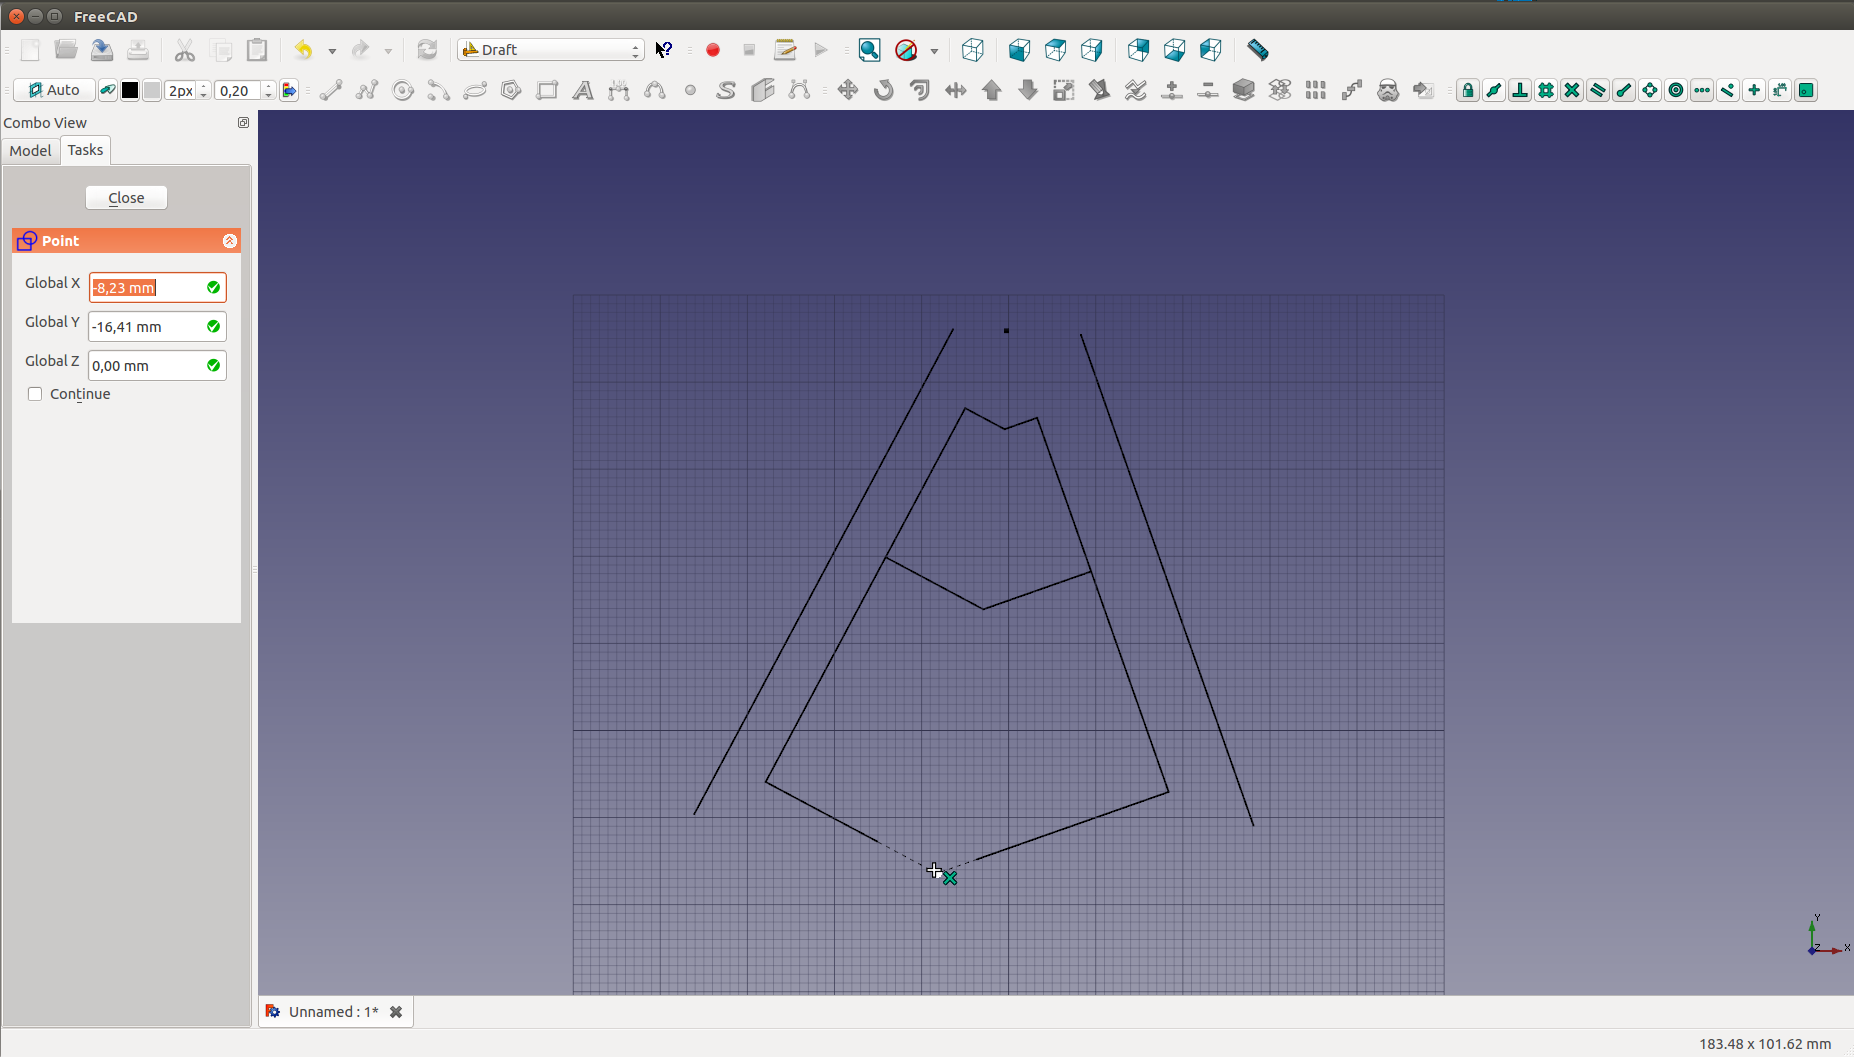This screenshot has height=1057, width=1854.
Task: Select the Draft Line tool
Action: coord(331,90)
